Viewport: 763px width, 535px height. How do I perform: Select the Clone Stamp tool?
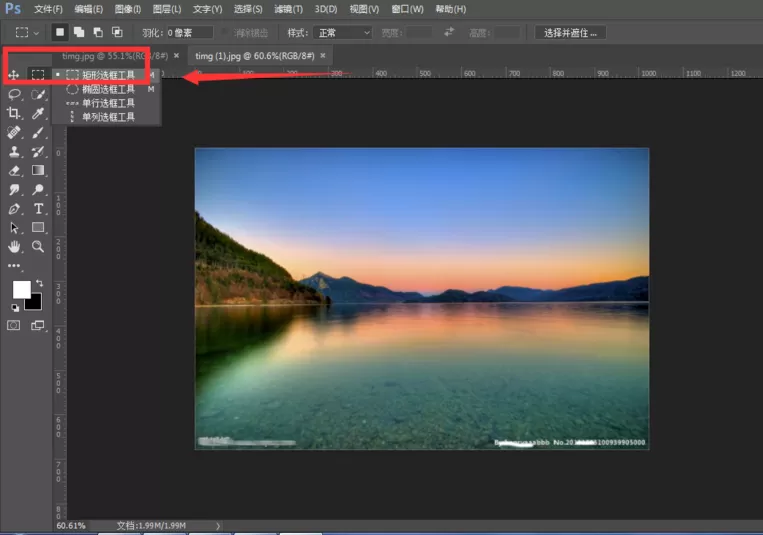pyautogui.click(x=14, y=151)
